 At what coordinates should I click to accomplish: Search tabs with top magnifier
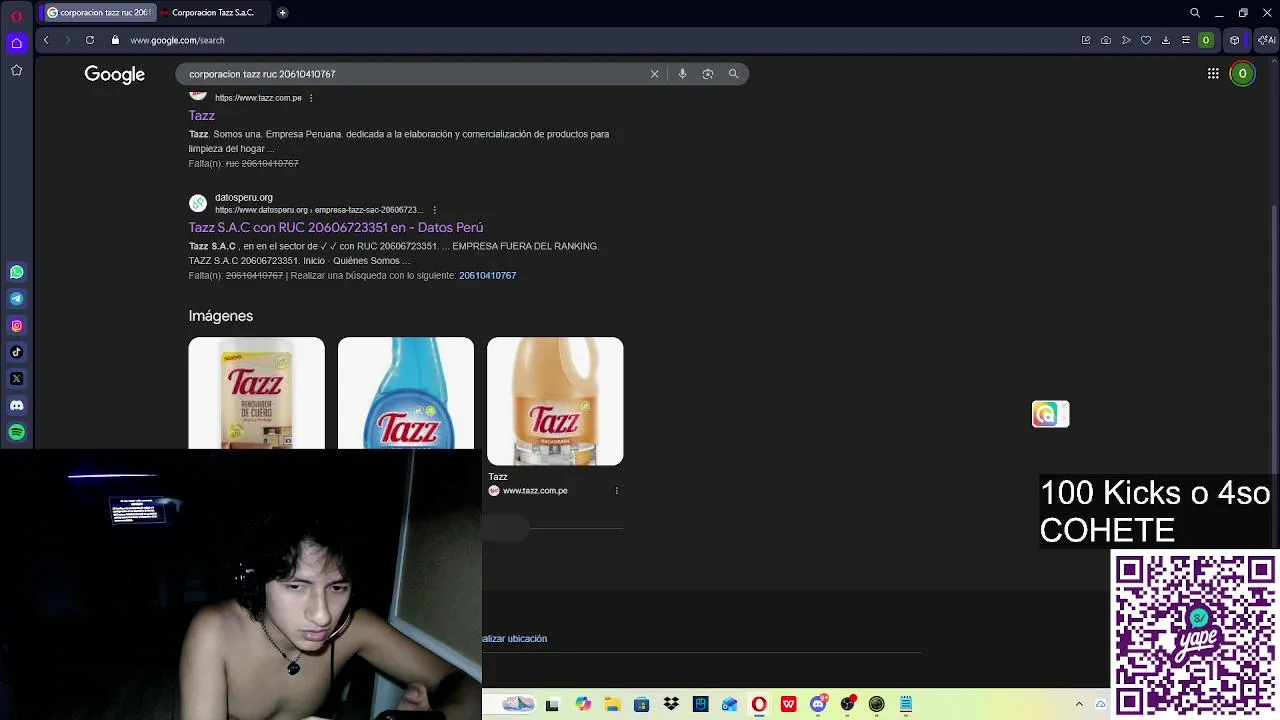1195,13
